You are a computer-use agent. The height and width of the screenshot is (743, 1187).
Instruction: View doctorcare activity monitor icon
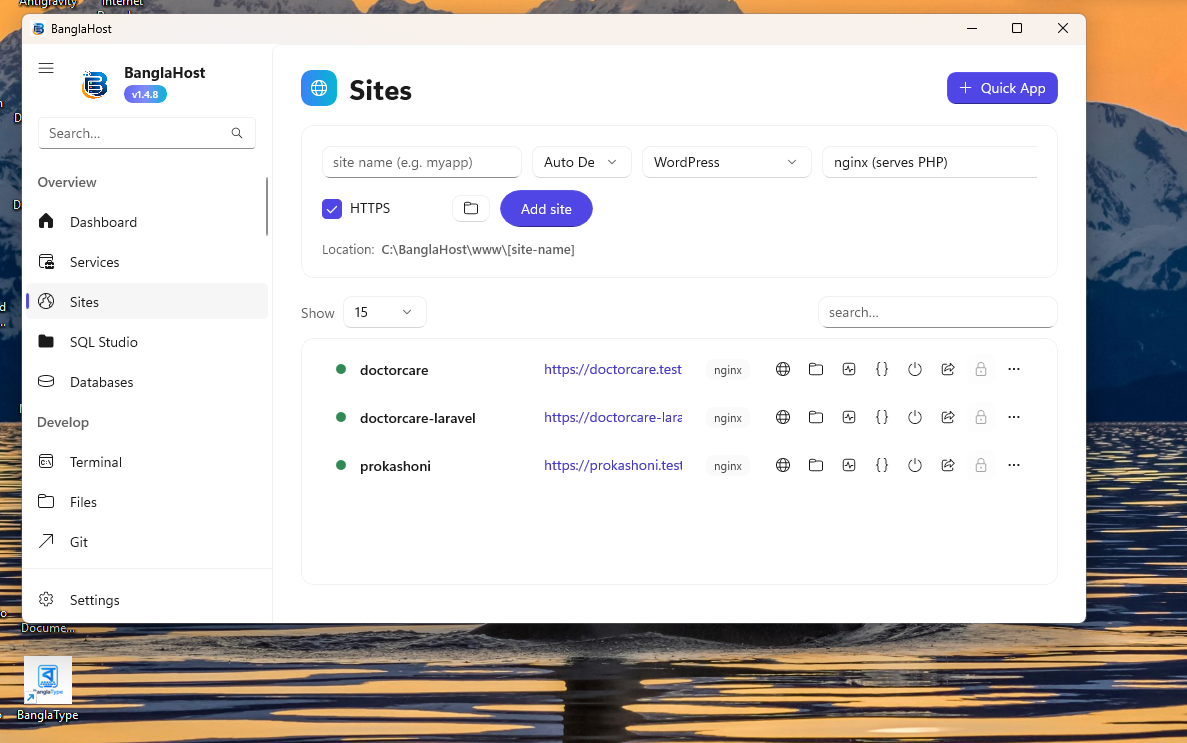[x=849, y=370]
